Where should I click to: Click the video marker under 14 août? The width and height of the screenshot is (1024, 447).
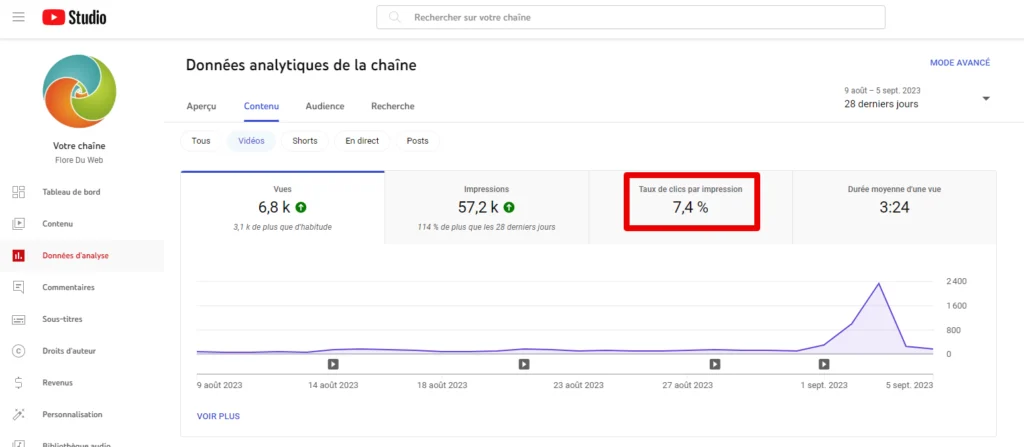(332, 364)
